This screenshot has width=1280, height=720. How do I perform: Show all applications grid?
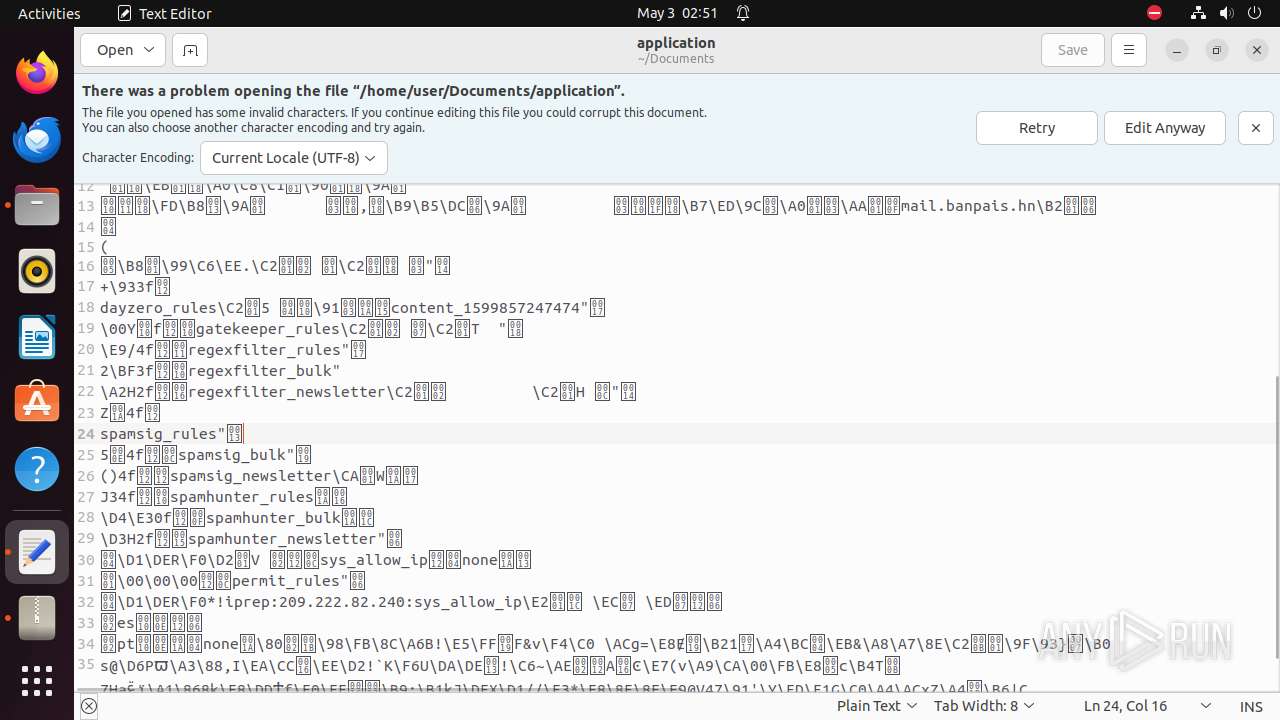pos(37,681)
